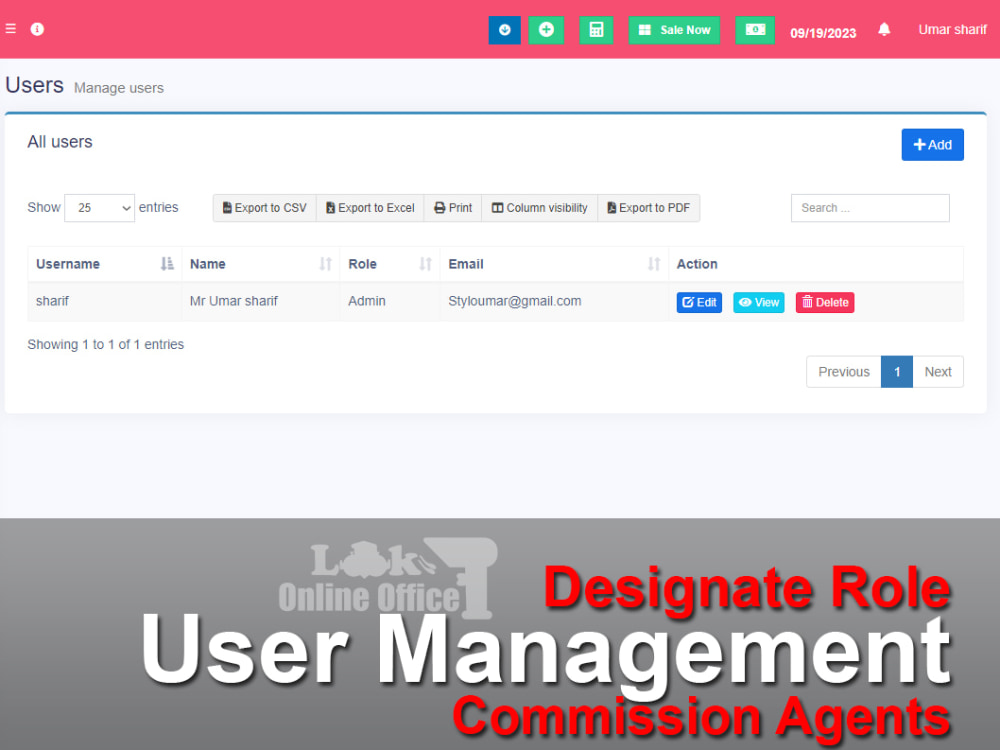
Task: Sort by the Username column
Action: coord(105,264)
